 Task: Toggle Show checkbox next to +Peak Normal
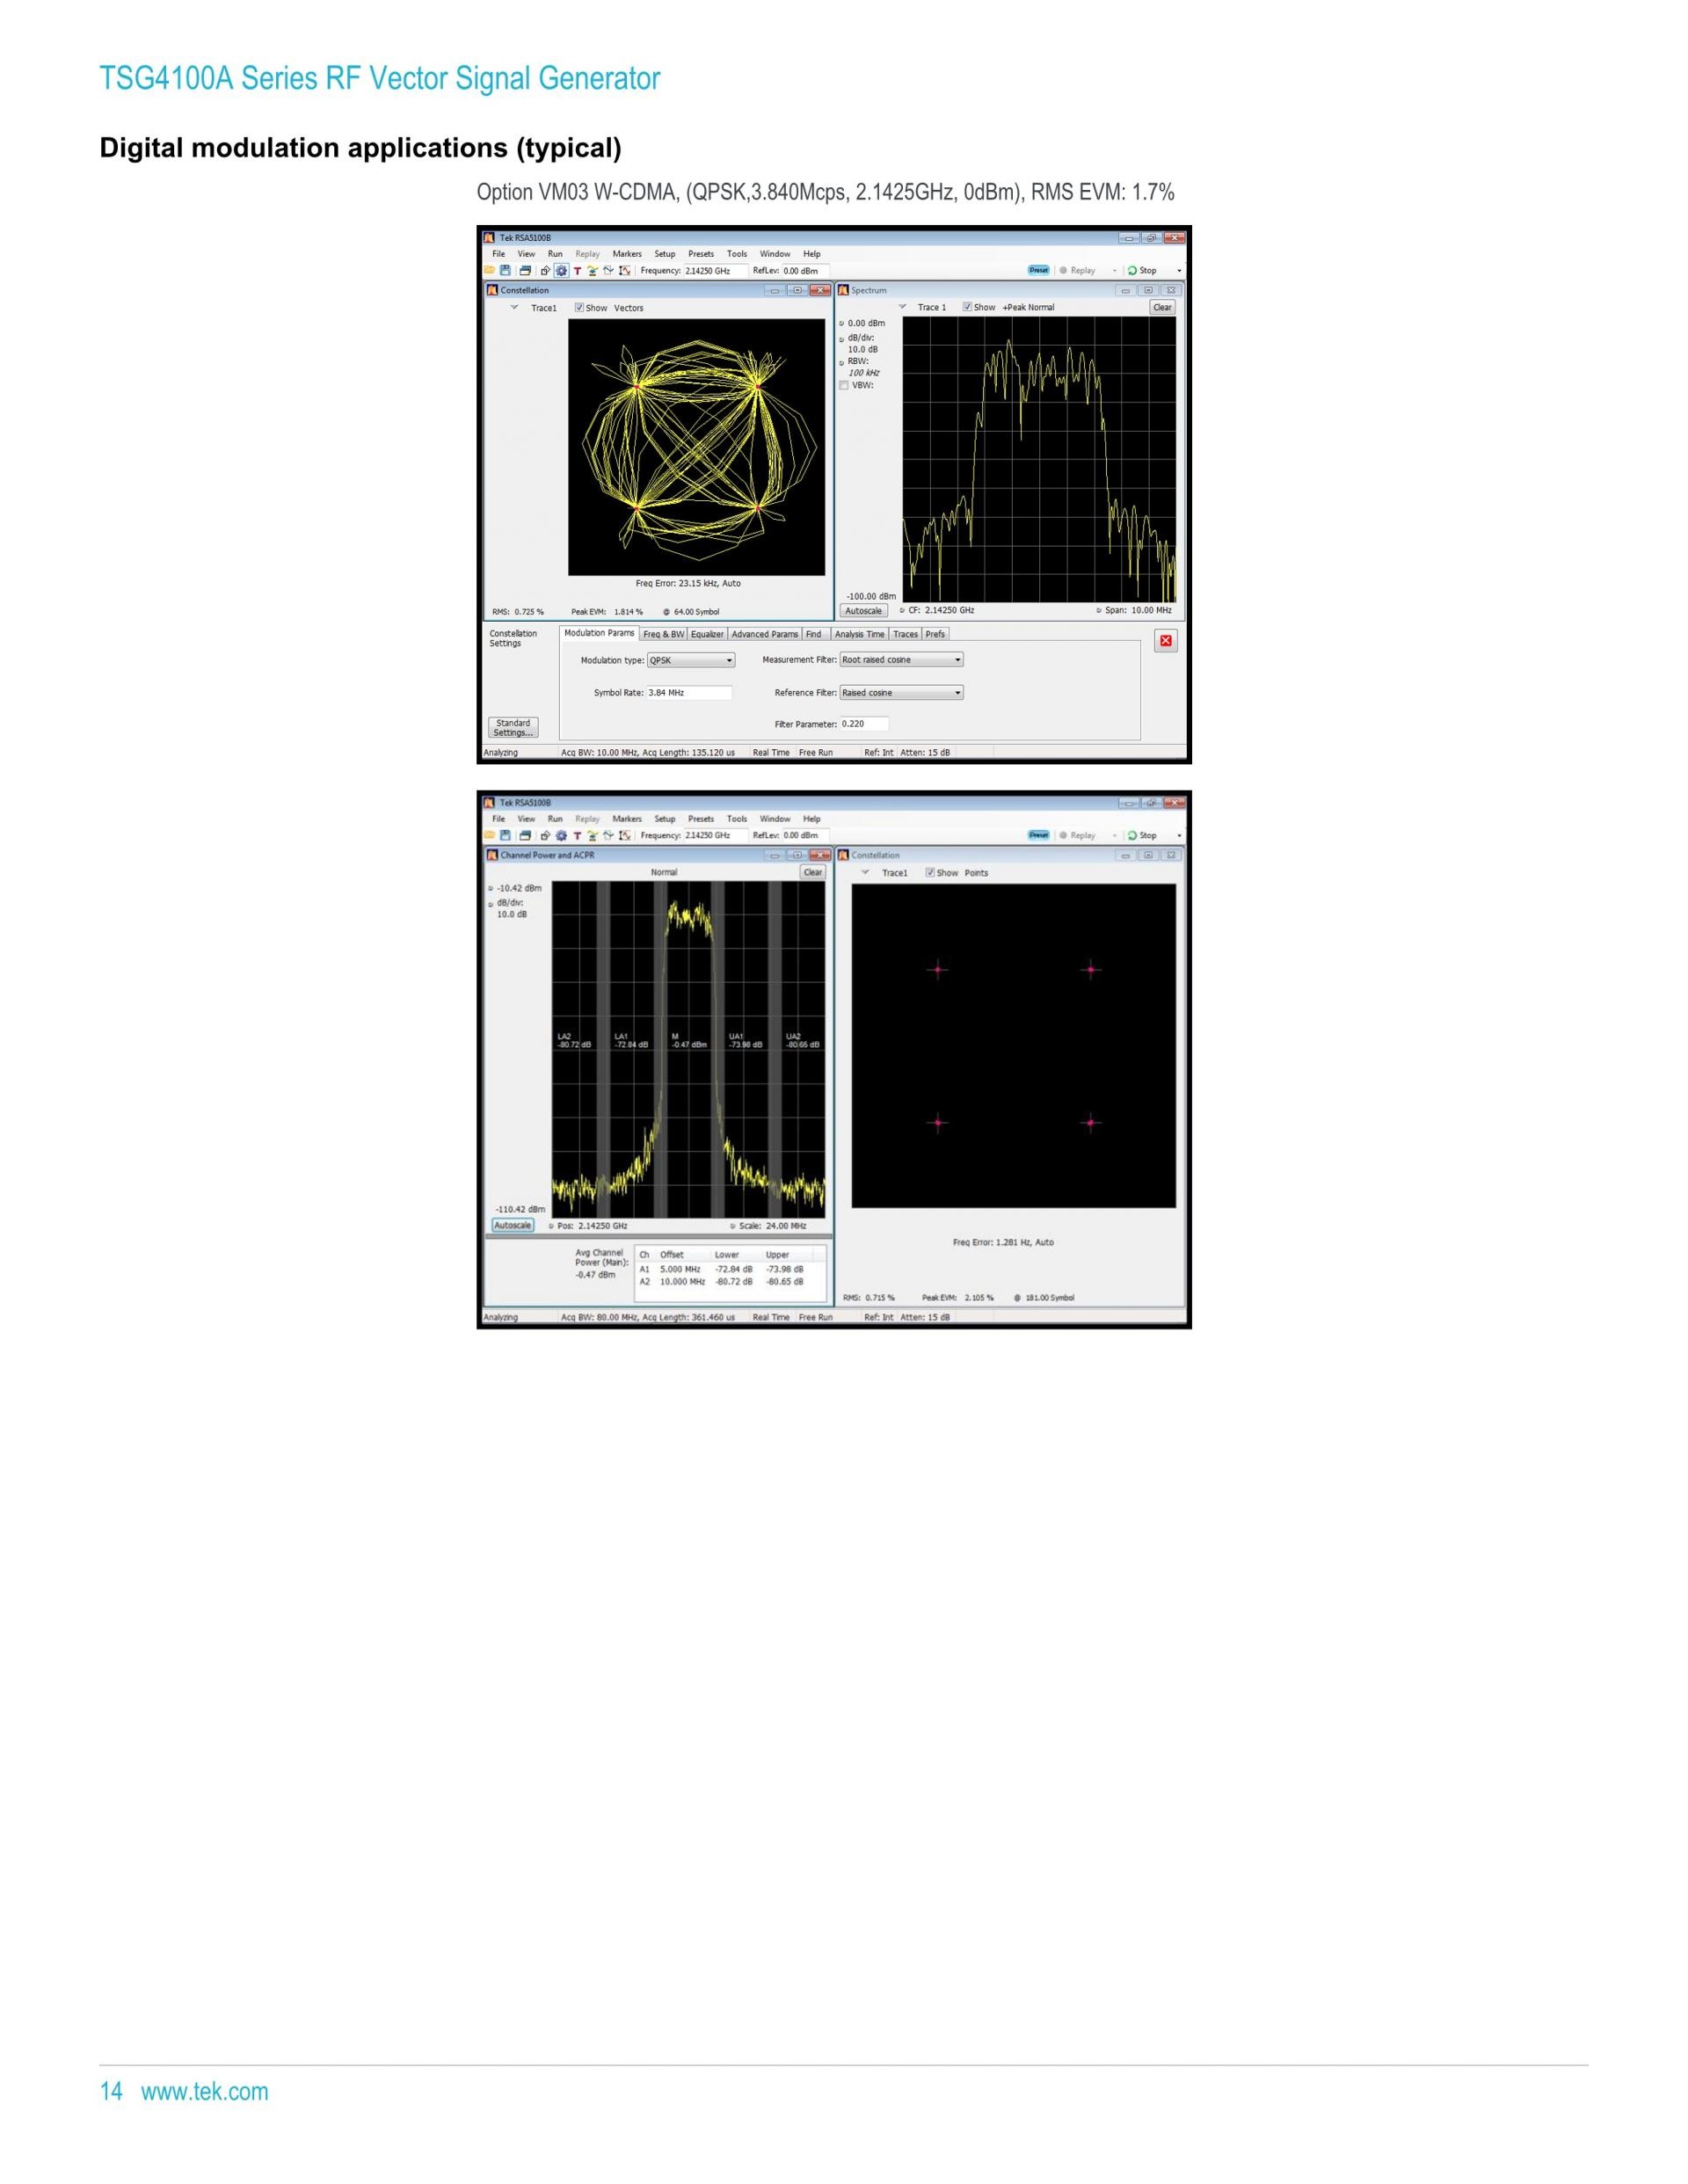point(967,307)
